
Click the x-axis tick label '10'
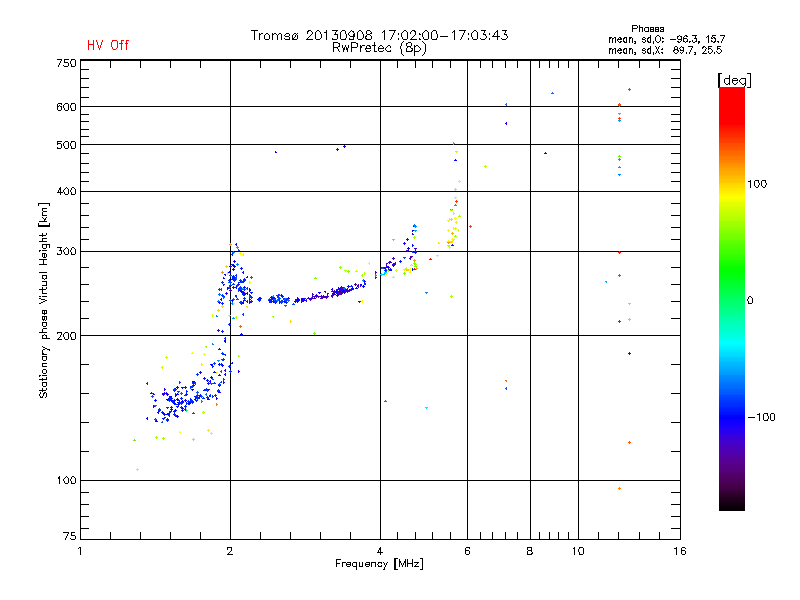pos(578,551)
